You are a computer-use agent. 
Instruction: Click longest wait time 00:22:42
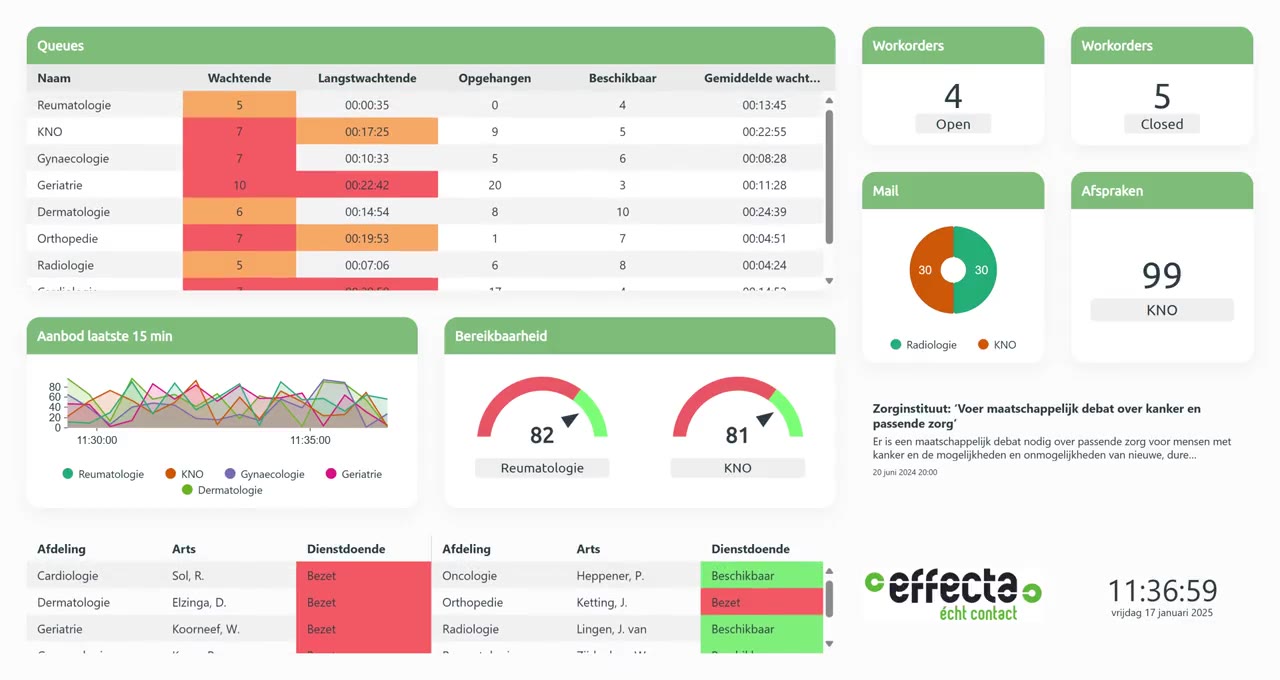coord(367,185)
